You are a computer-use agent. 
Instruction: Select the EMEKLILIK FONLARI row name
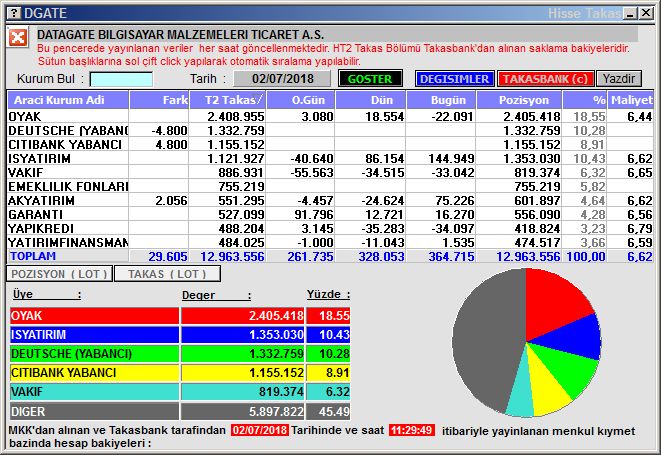(x=68, y=186)
